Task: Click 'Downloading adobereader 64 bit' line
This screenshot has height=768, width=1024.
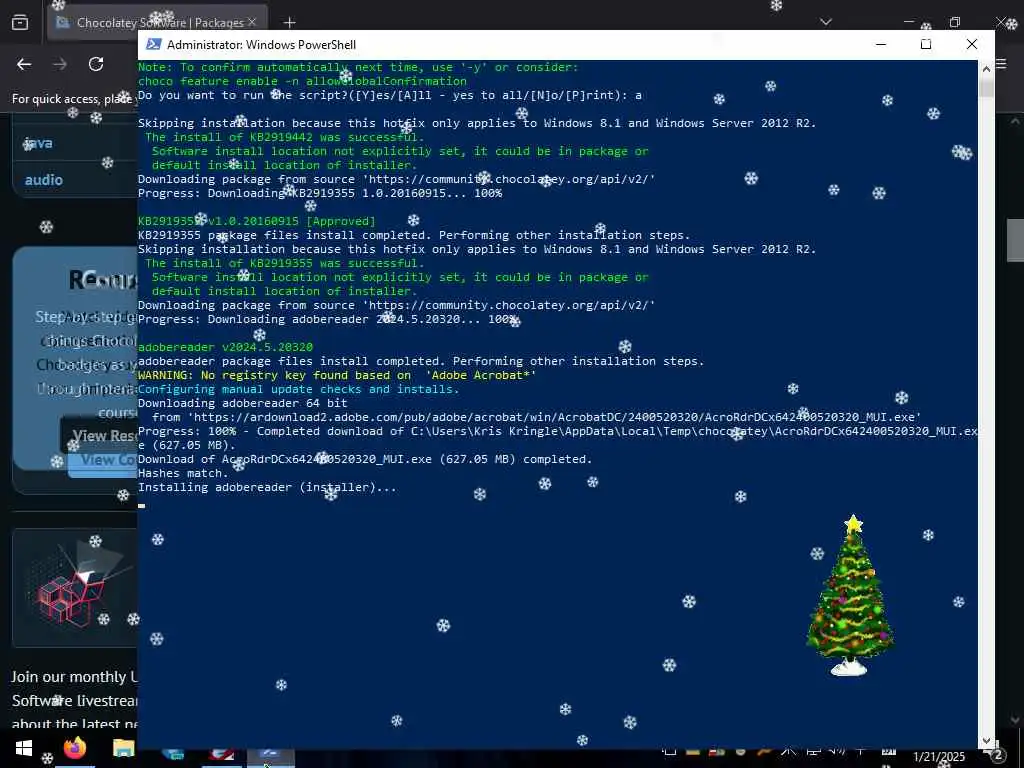Action: [242, 403]
